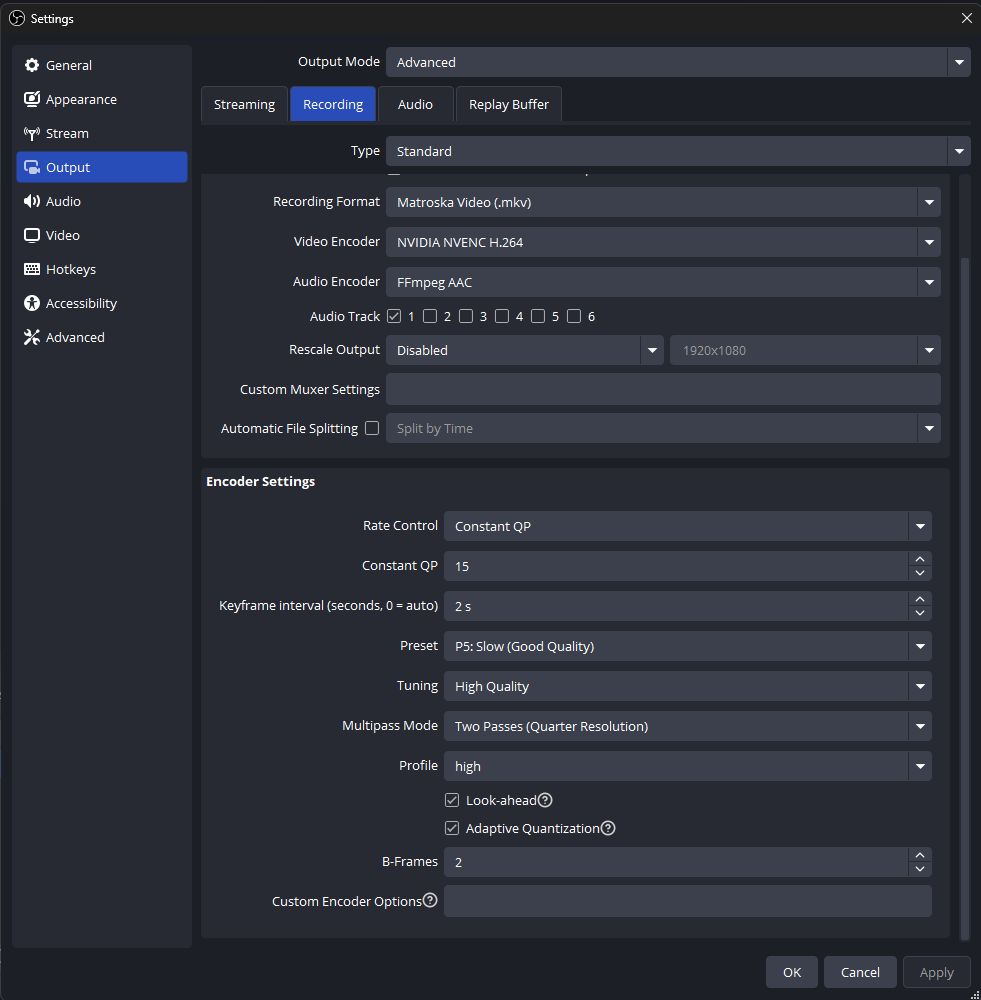The width and height of the screenshot is (981, 1000).
Task: Click the Audio speaker icon
Action: tap(32, 201)
